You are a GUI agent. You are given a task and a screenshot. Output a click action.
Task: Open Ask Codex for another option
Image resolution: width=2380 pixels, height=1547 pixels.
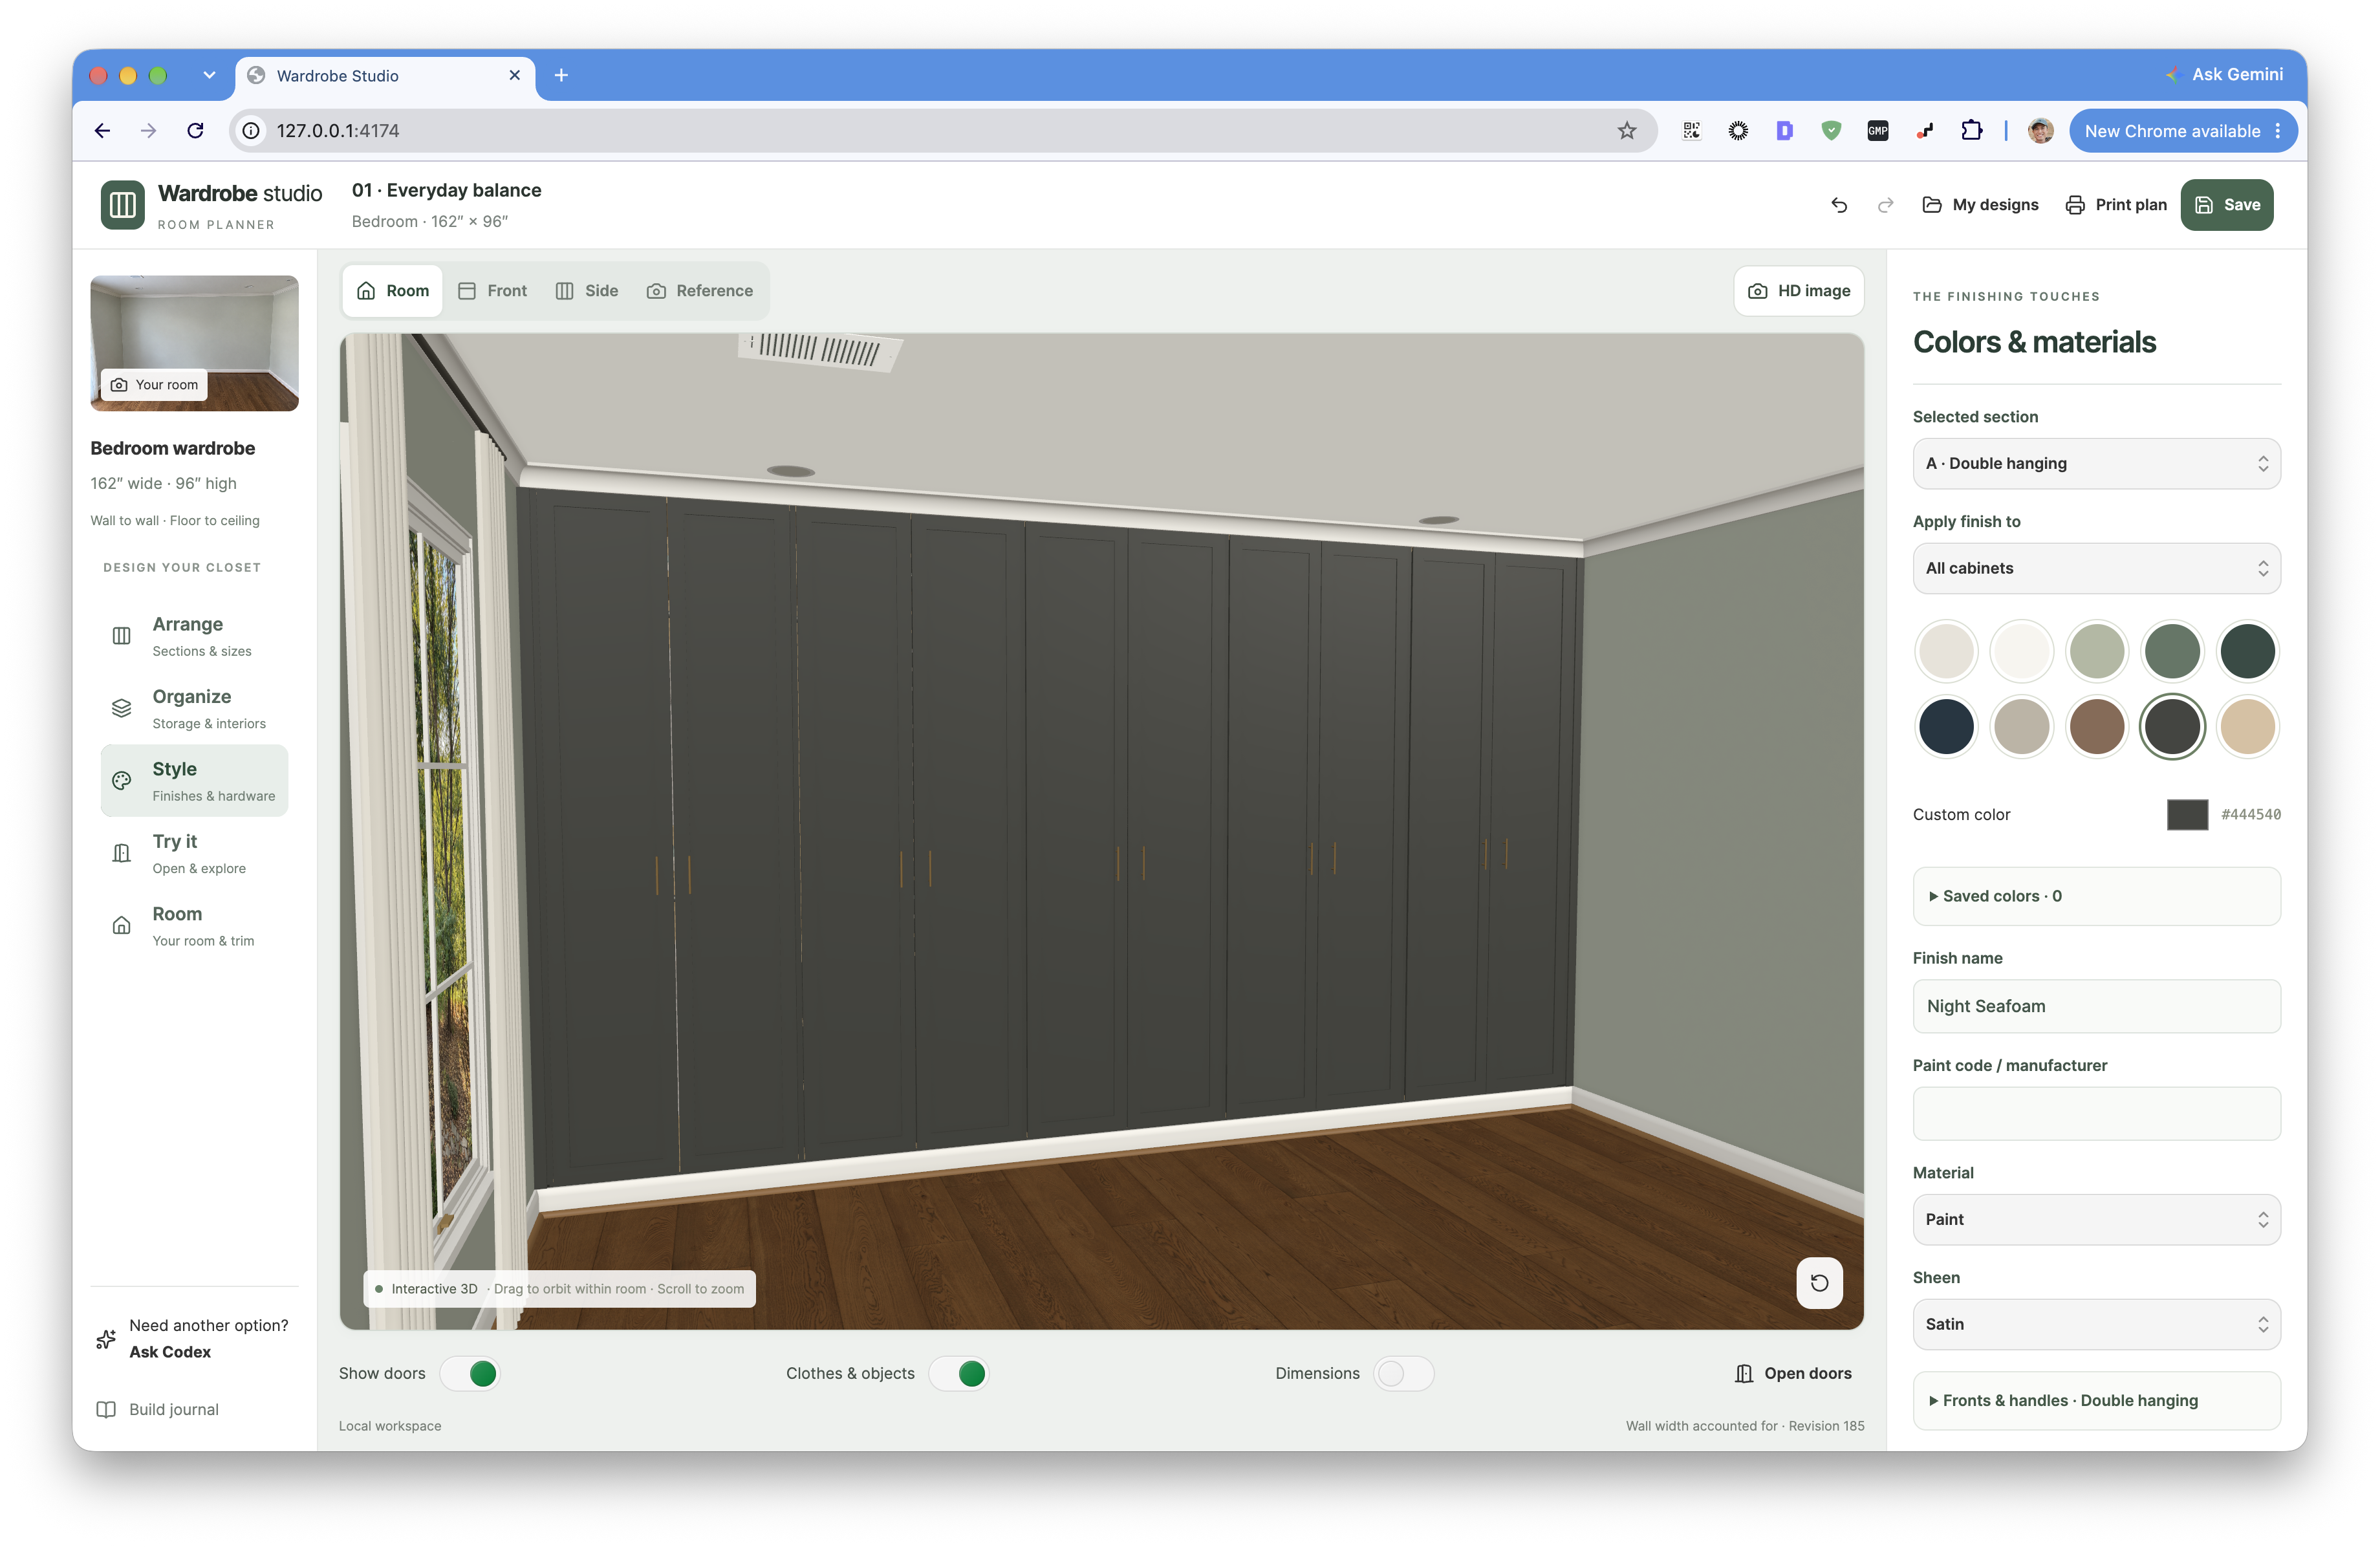pos(194,1339)
